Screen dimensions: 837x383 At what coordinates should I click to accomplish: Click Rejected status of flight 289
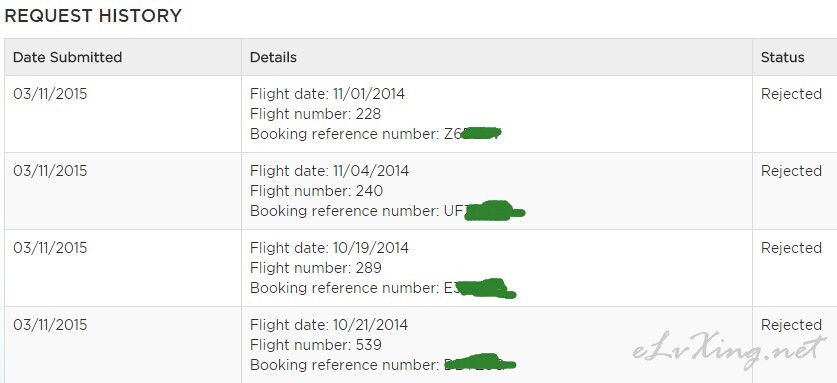791,248
